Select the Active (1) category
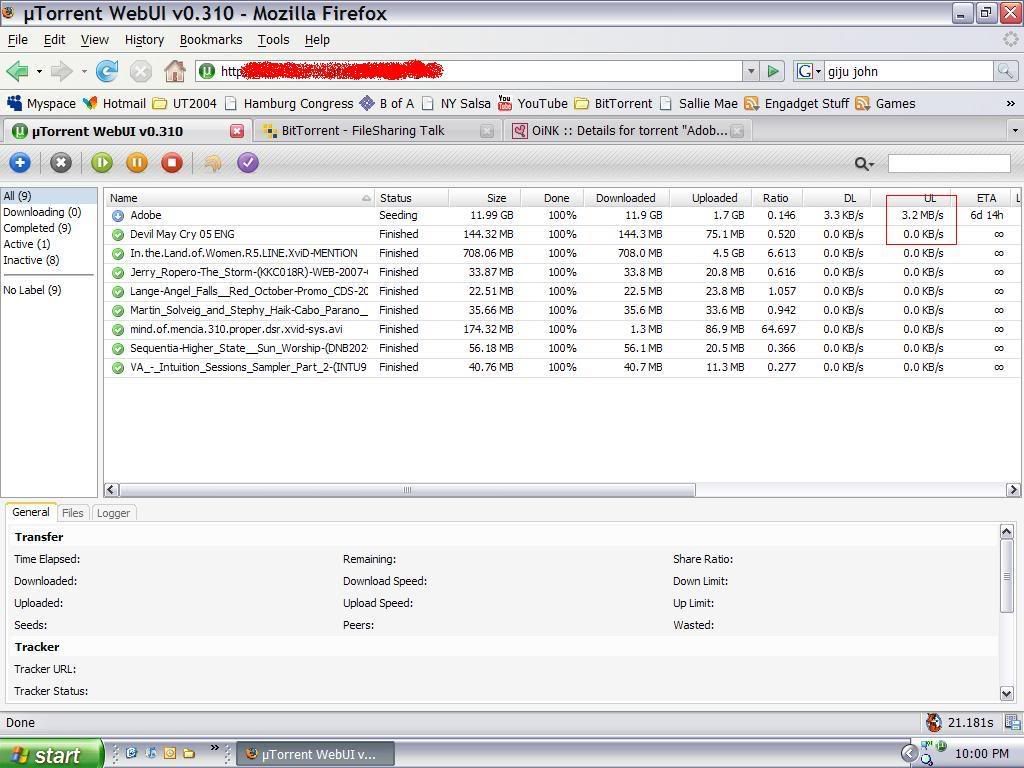1024x768 pixels. pyautogui.click(x=27, y=244)
